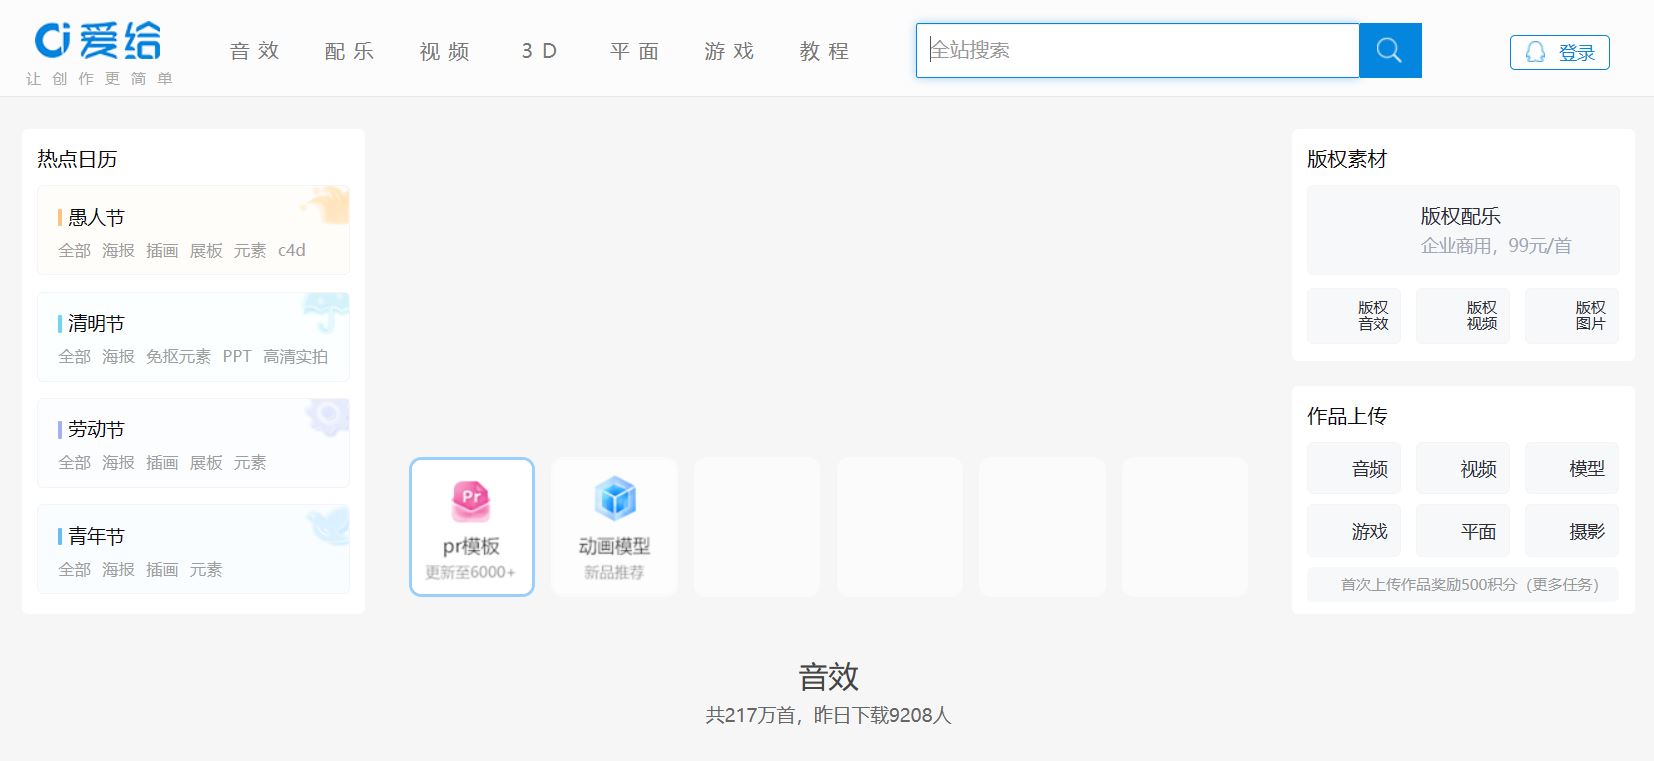This screenshot has height=761, width=1654.
Task: Open the 平面 navigation menu
Action: (x=635, y=51)
